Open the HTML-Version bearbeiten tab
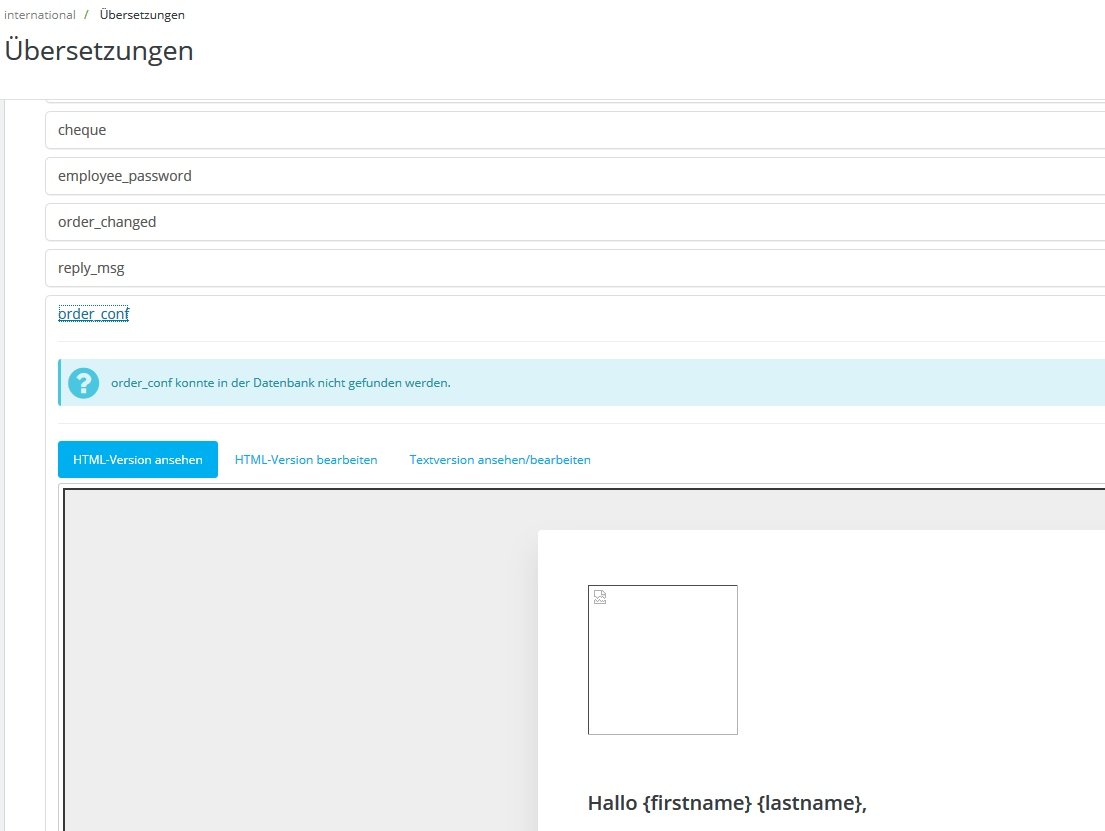The height and width of the screenshot is (831, 1105). [x=306, y=460]
